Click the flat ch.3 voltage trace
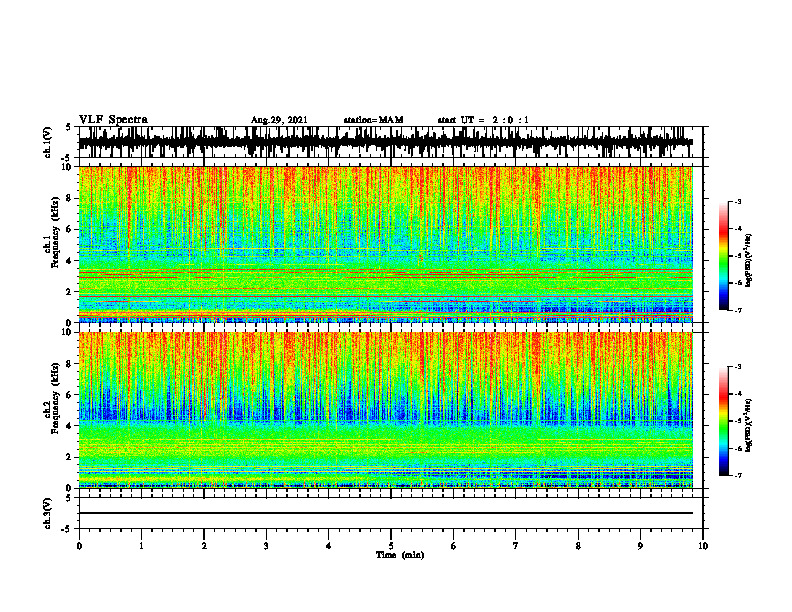This screenshot has height=612, width=792. [x=386, y=513]
